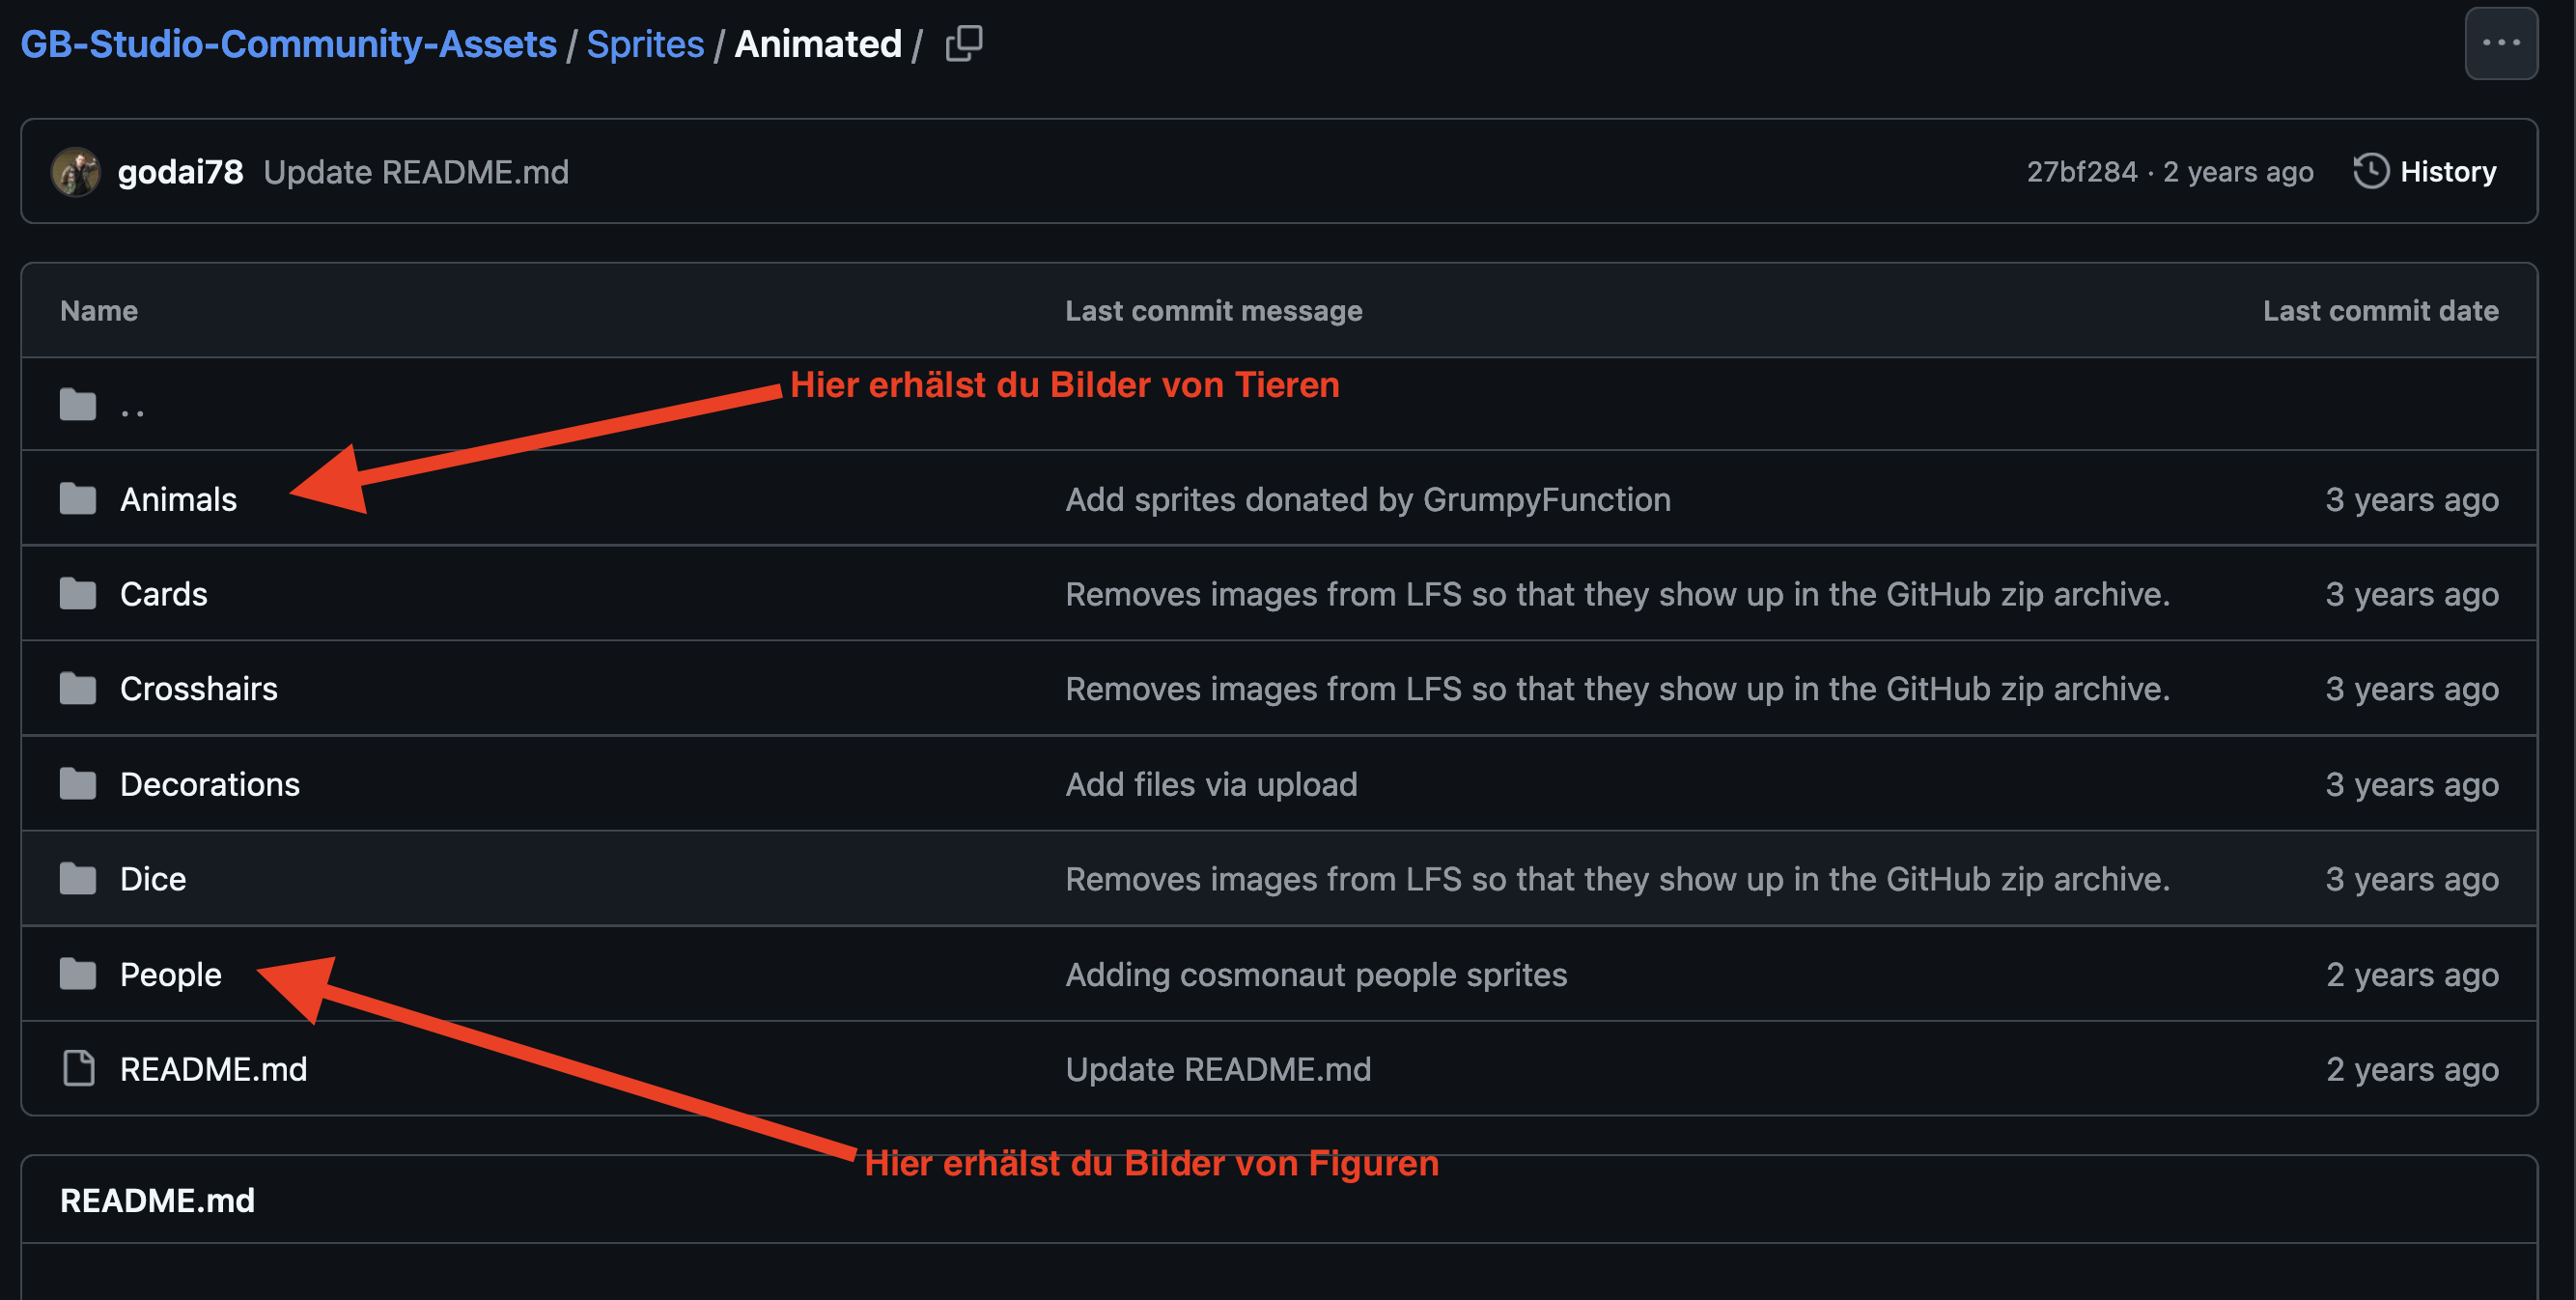This screenshot has width=2576, height=1300.
Task: Click the History clock icon
Action: tap(2370, 171)
